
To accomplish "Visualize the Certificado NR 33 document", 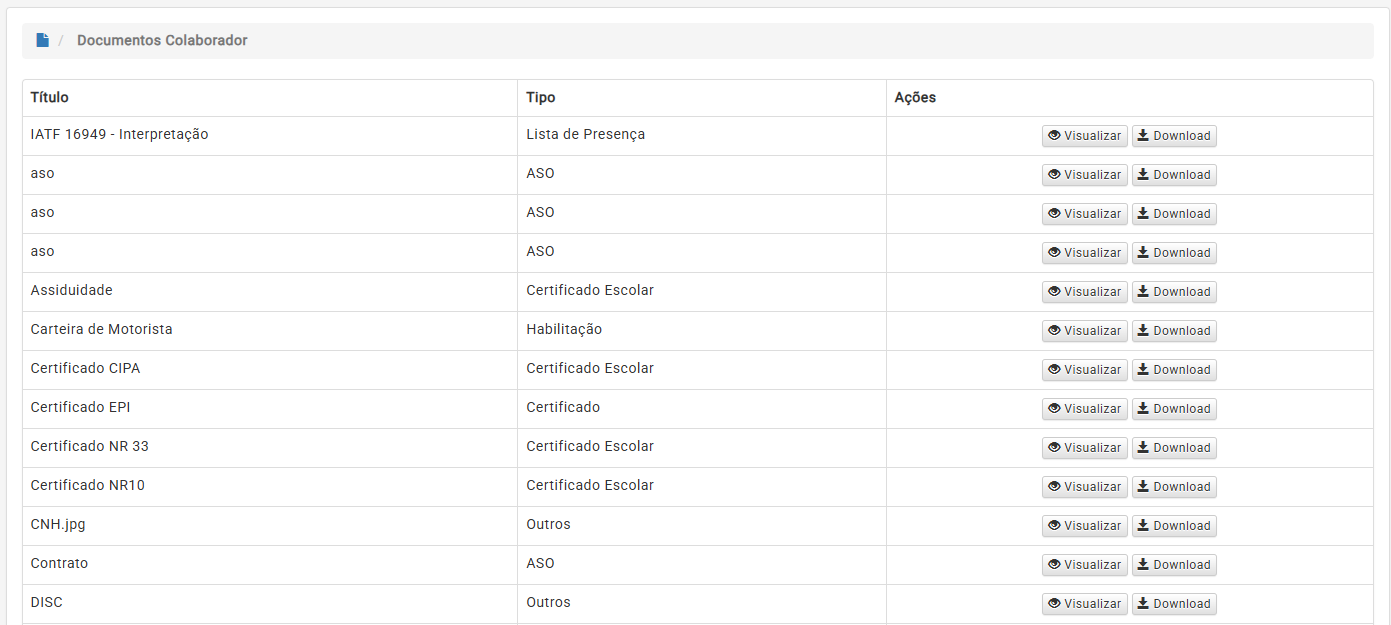I will pos(1084,448).
